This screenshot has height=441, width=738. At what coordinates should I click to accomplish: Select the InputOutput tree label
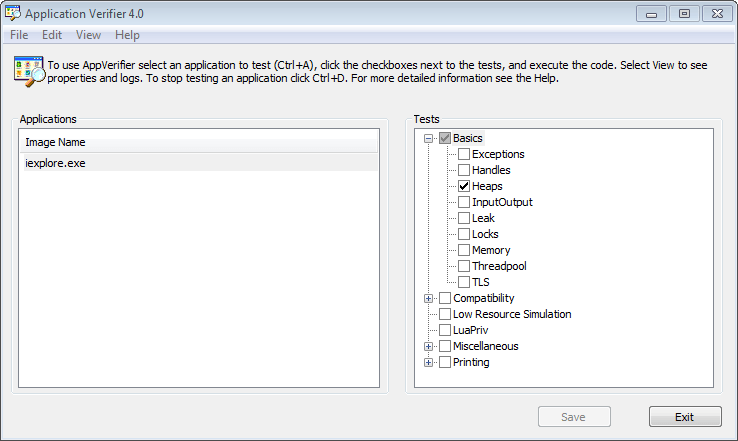coord(502,202)
